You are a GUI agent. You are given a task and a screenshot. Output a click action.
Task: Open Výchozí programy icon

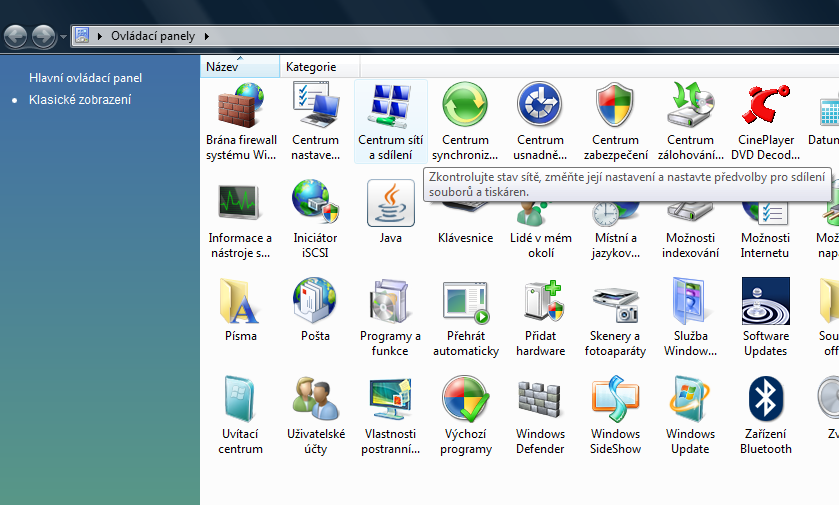tap(466, 399)
